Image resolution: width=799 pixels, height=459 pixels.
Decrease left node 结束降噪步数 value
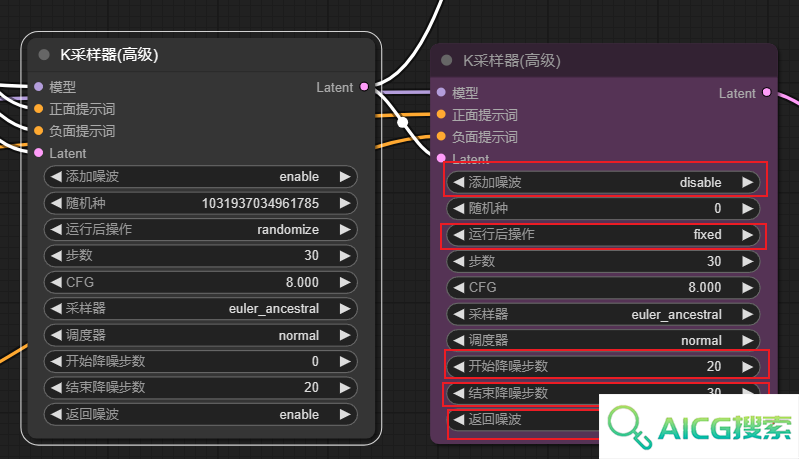56,388
